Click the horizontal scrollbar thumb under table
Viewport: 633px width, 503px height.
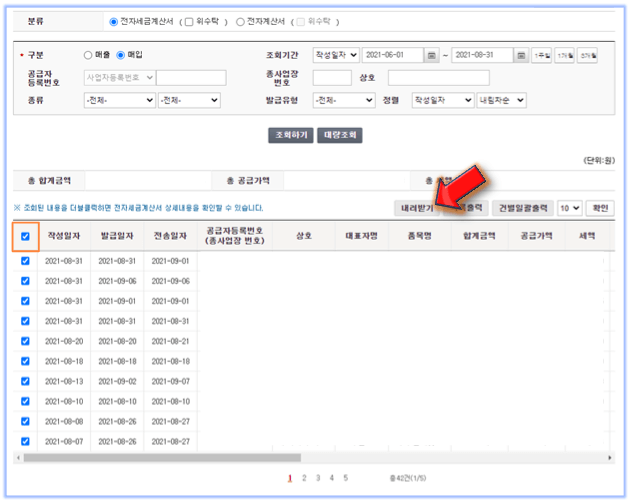pyautogui.click(x=162, y=458)
